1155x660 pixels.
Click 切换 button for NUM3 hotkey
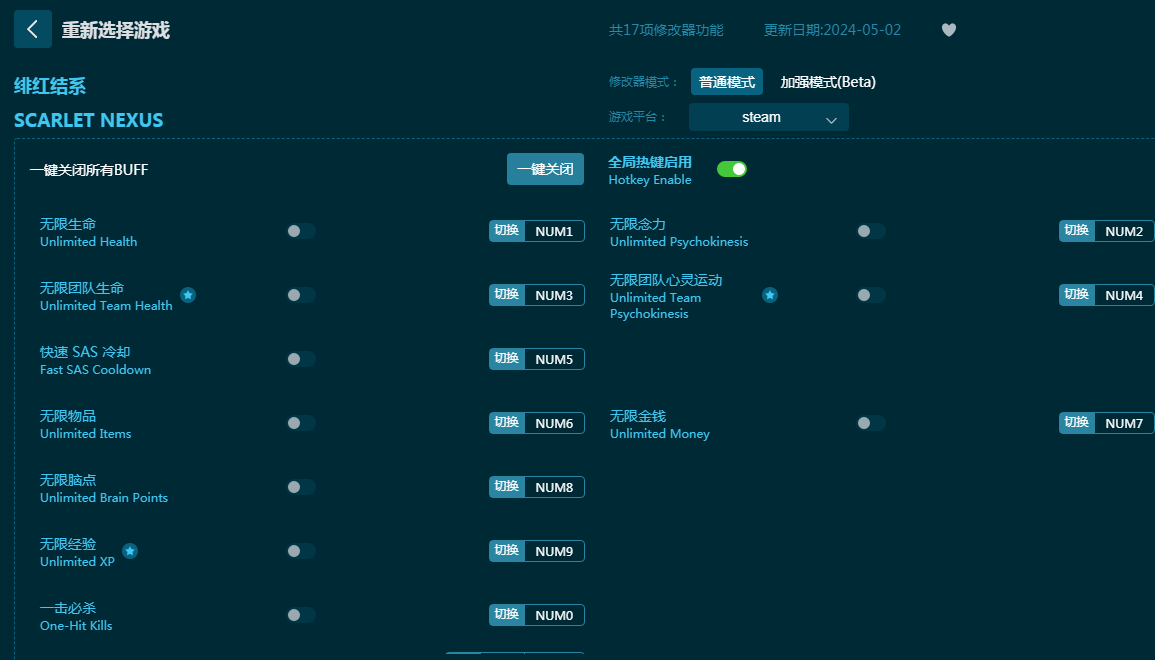pos(507,295)
